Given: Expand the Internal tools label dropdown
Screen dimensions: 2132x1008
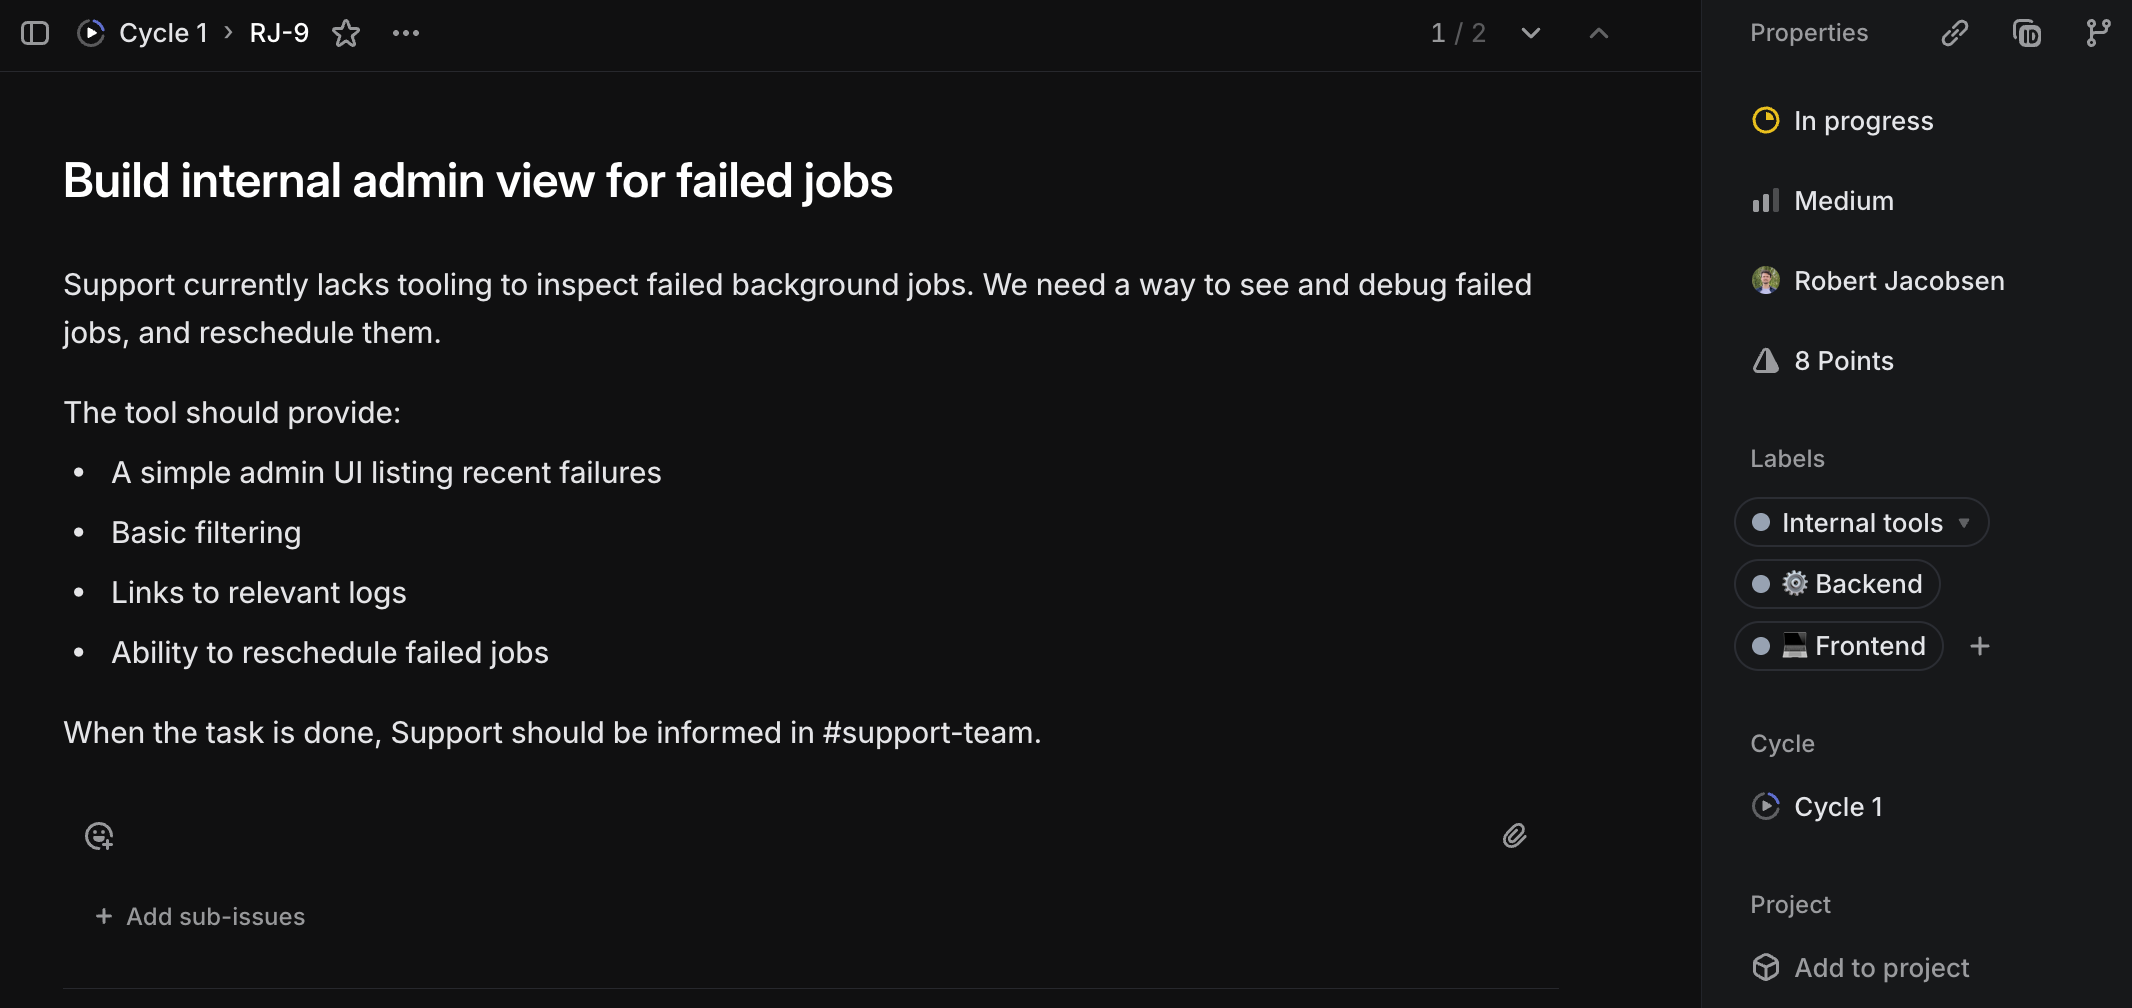Looking at the screenshot, I should tap(1964, 523).
